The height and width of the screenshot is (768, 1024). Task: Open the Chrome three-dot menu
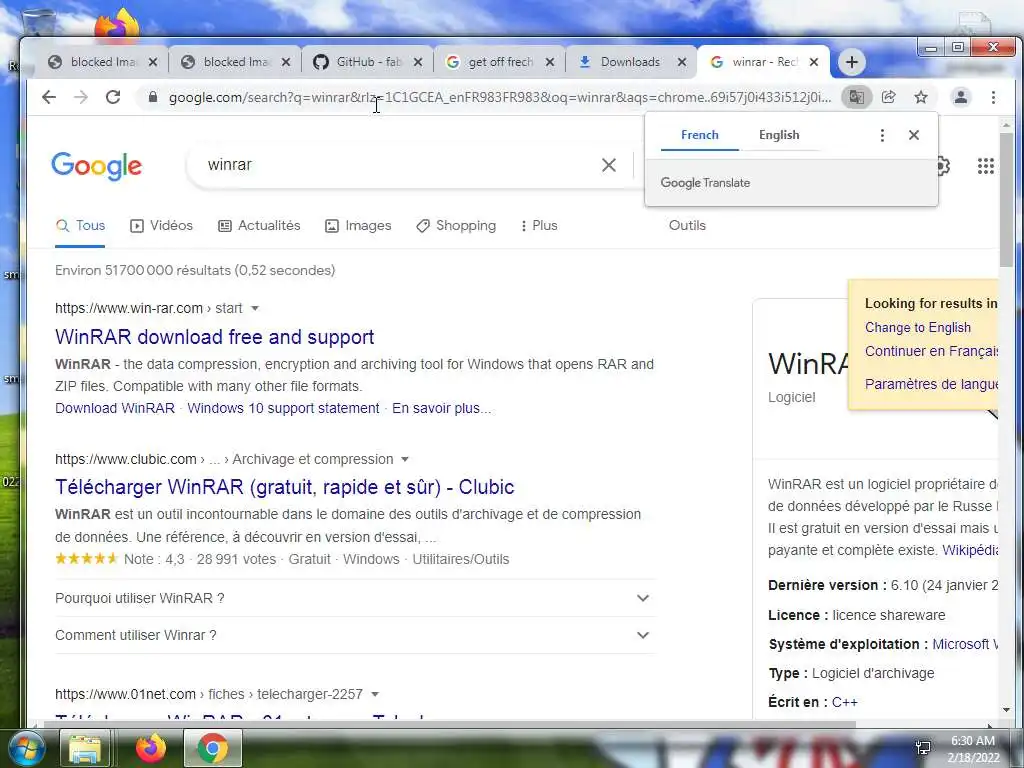click(x=993, y=97)
